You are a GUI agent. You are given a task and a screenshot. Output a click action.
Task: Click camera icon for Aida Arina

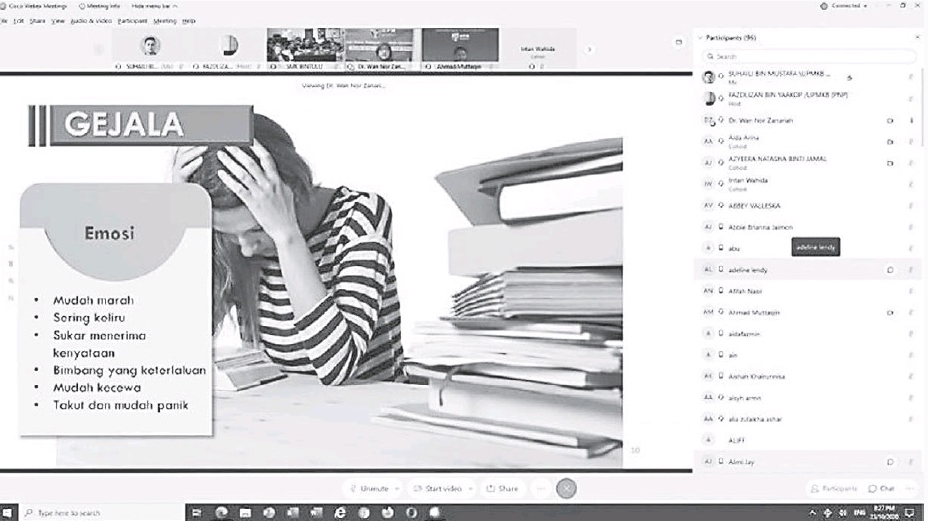tap(890, 141)
